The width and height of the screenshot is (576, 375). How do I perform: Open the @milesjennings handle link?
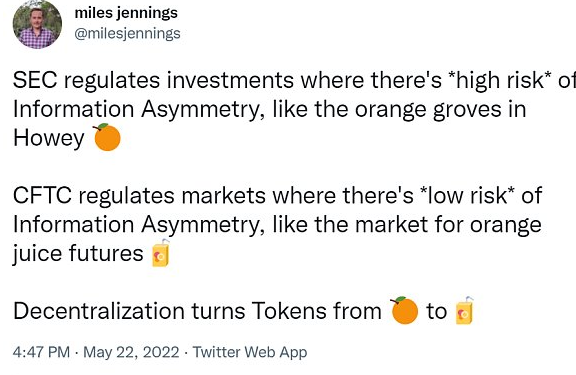point(127,33)
